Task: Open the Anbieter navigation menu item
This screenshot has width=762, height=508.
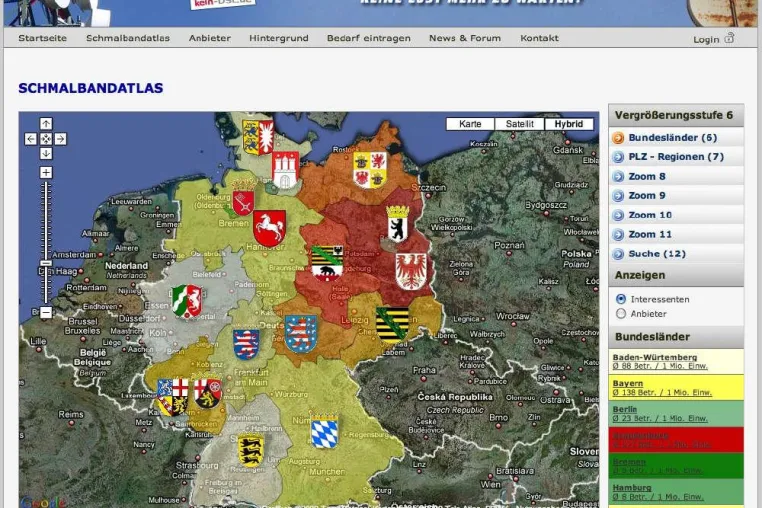Action: pos(210,38)
